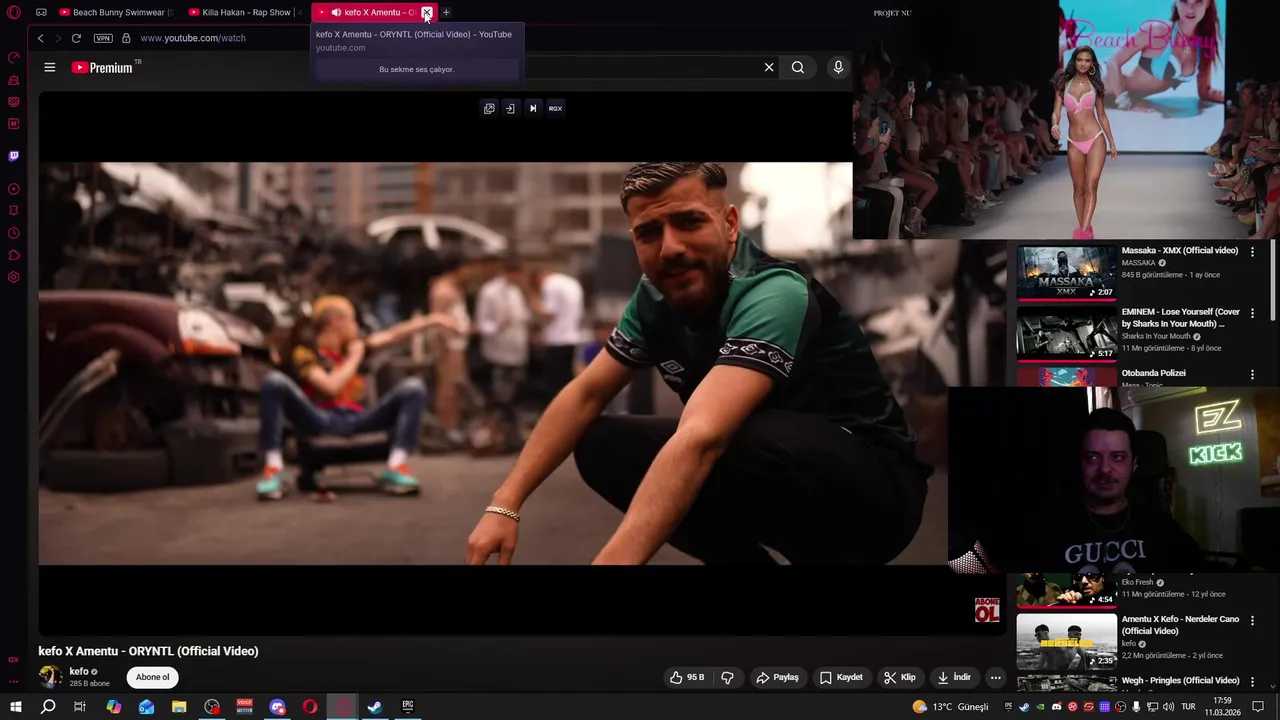Open options menu for Massaka - XMX
This screenshot has width=1280, height=720.
[x=1252, y=252]
